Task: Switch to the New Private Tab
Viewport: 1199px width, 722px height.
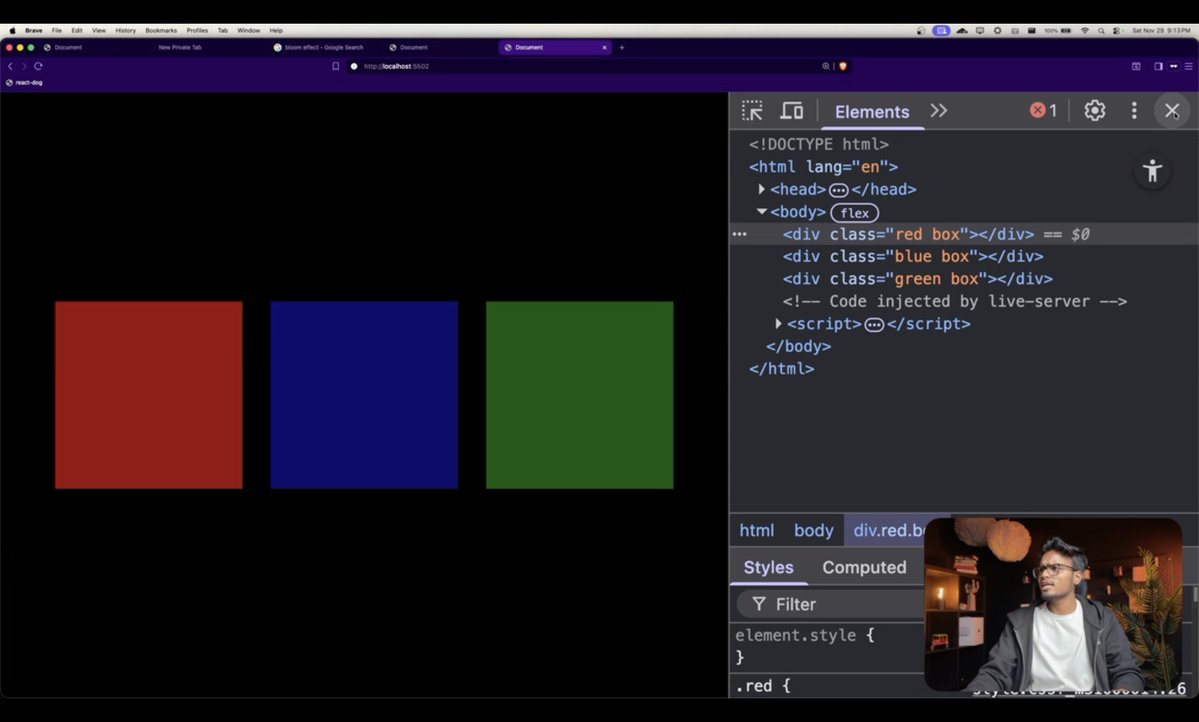Action: point(180,47)
